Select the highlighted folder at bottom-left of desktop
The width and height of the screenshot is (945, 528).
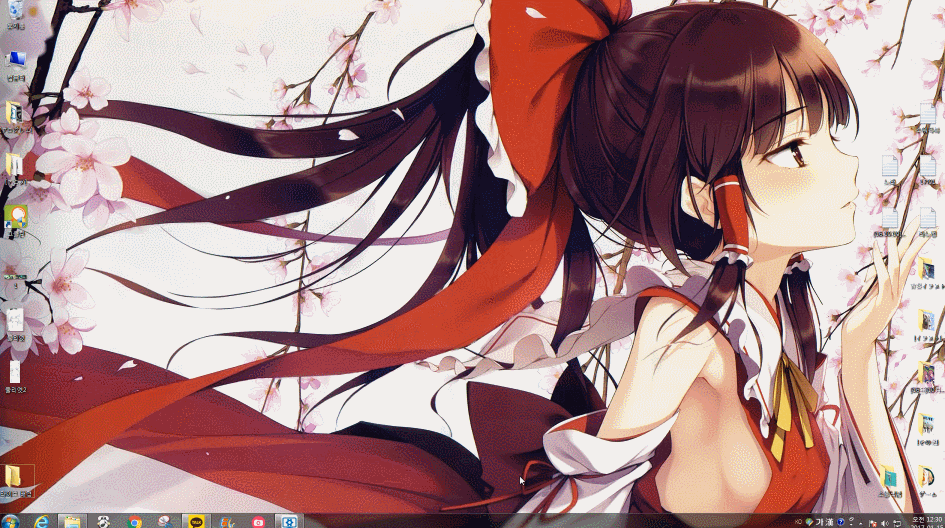pos(17,478)
